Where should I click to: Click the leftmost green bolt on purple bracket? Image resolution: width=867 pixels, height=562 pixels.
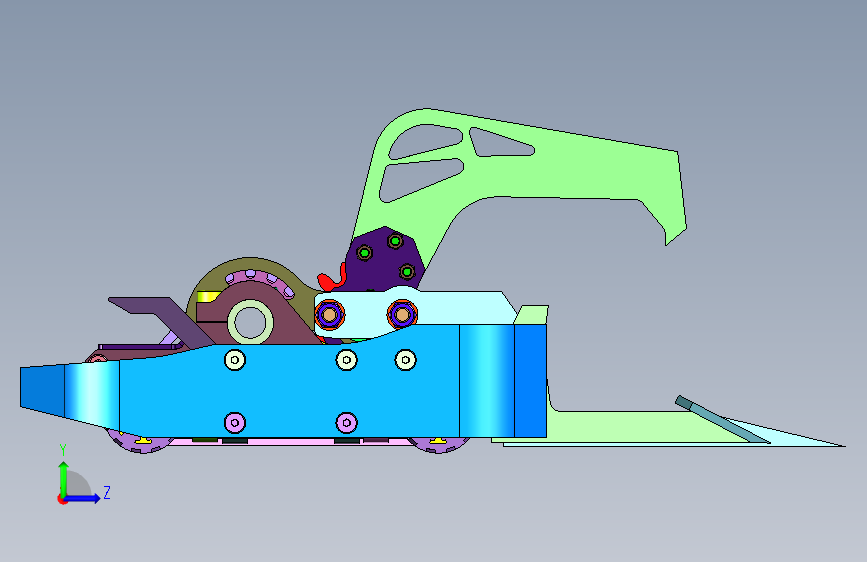pyautogui.click(x=364, y=253)
